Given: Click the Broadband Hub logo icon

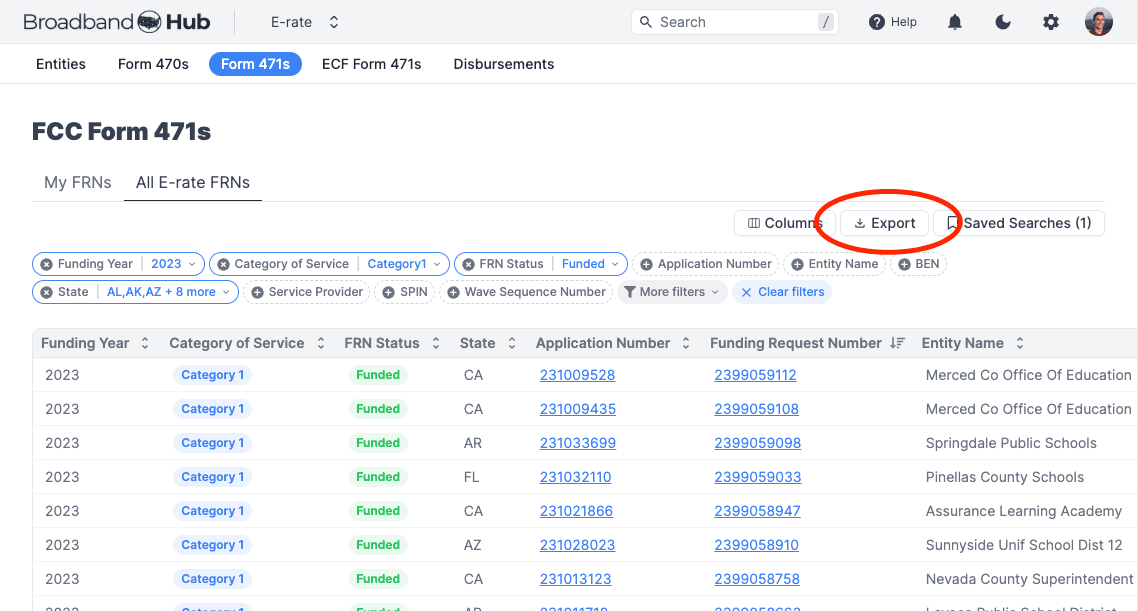Looking at the screenshot, I should 149,20.
